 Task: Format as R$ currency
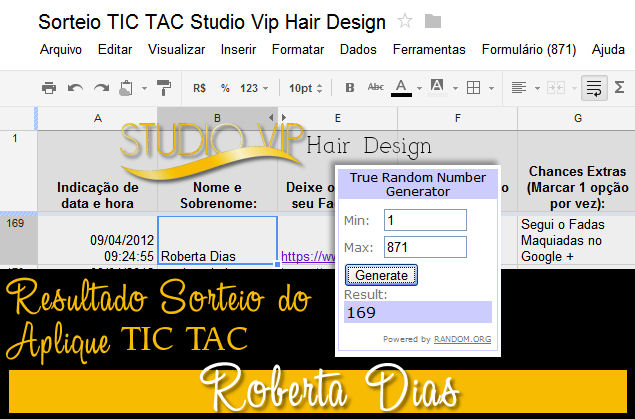coord(199,88)
